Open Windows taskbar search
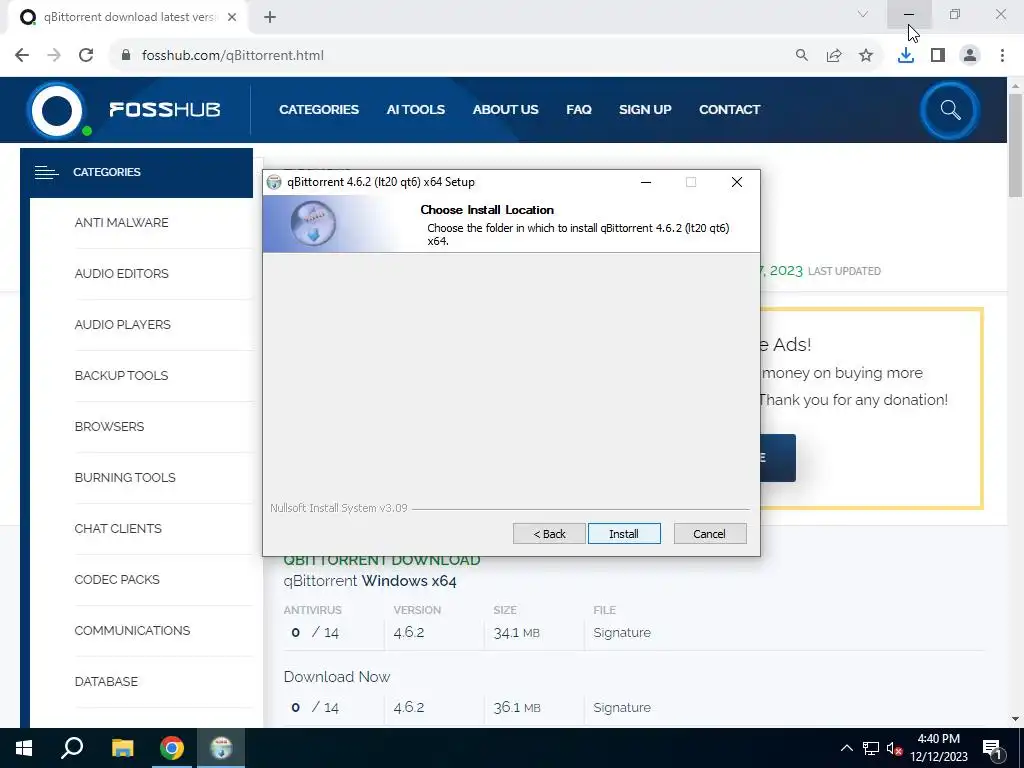The width and height of the screenshot is (1024, 768). point(72,748)
